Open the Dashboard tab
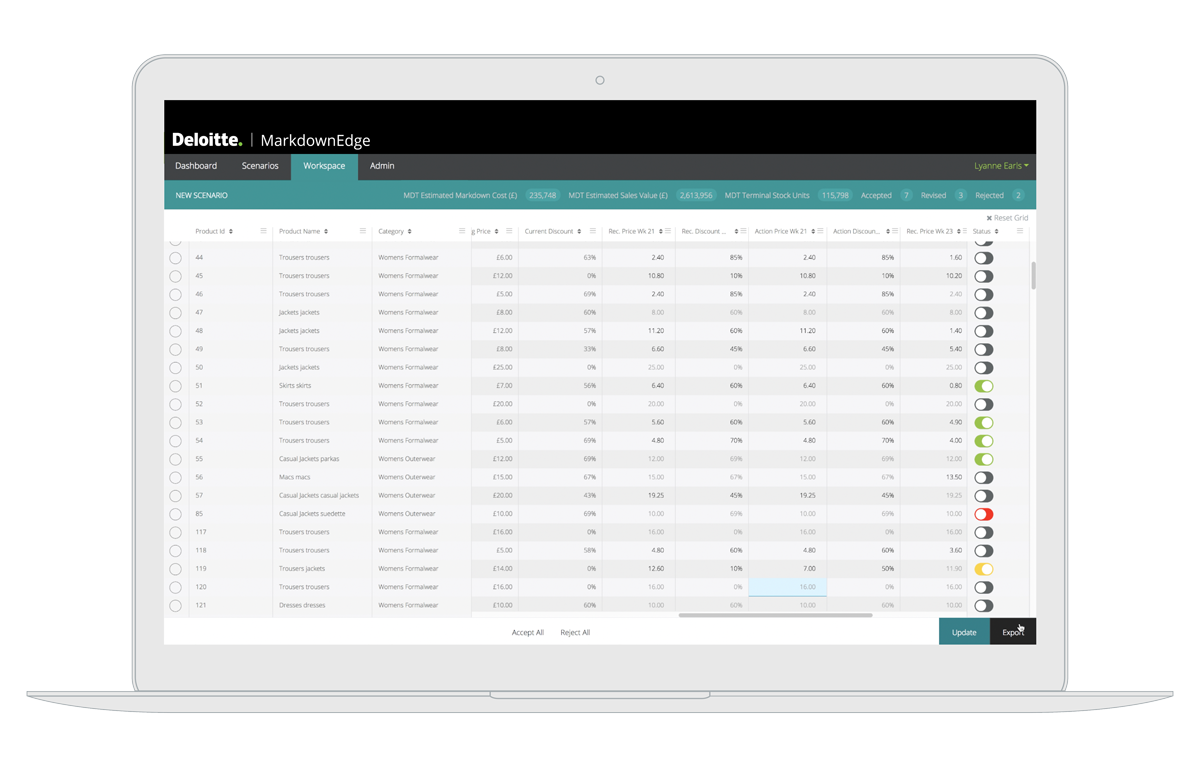Viewport: 1200px width, 767px height. coord(196,166)
